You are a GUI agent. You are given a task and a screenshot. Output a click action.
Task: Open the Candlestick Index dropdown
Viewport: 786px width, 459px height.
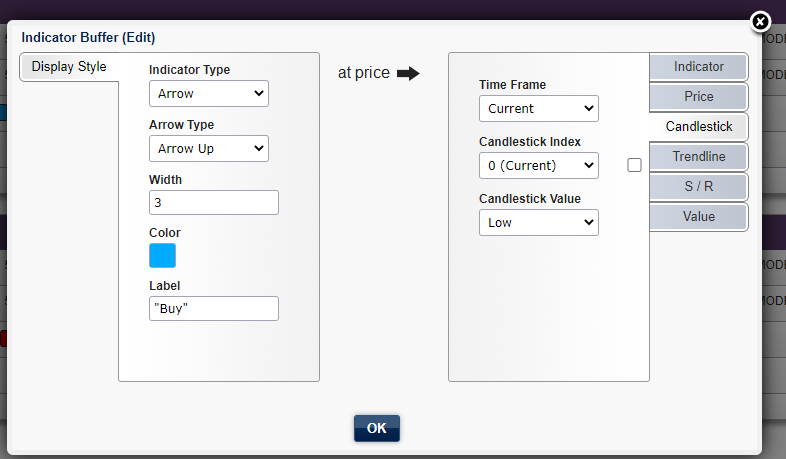pyautogui.click(x=538, y=165)
